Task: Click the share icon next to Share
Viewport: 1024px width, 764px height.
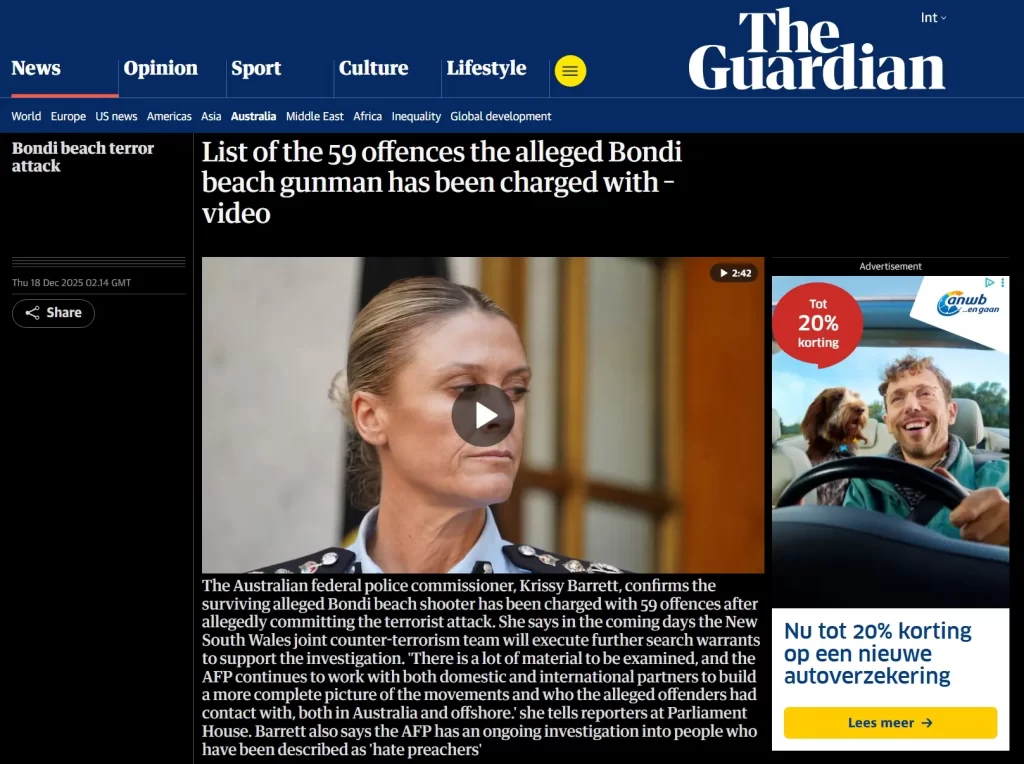Action: coord(32,313)
